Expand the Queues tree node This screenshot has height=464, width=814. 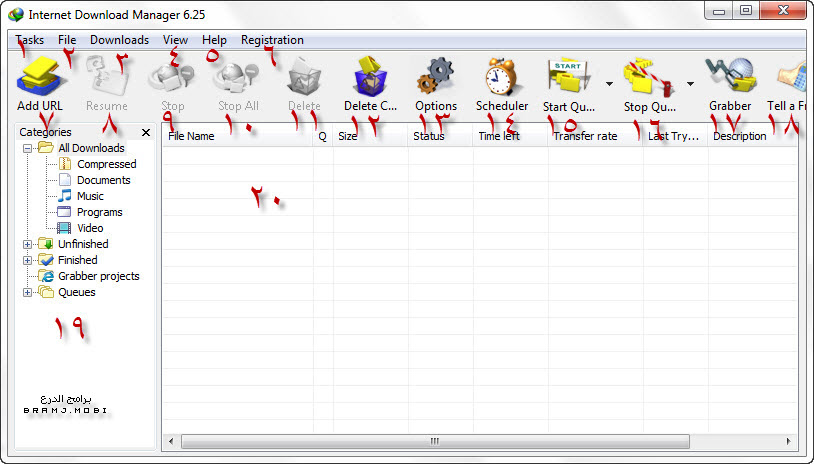click(x=27, y=292)
